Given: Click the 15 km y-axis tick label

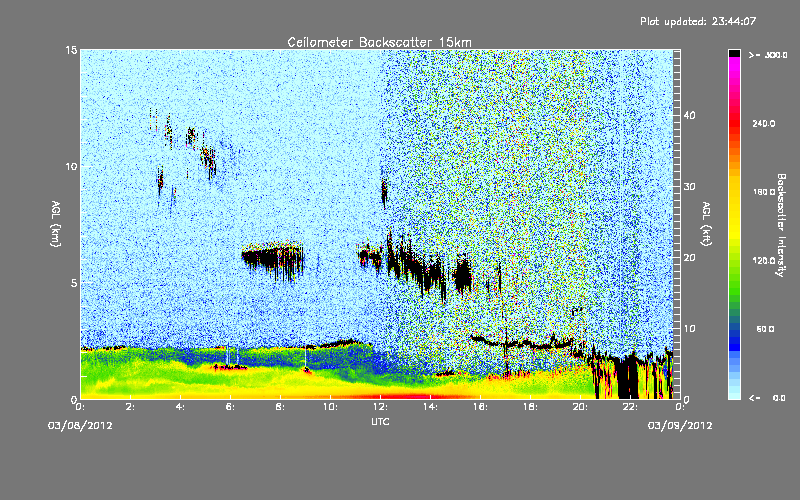Looking at the screenshot, I should coord(71,50).
